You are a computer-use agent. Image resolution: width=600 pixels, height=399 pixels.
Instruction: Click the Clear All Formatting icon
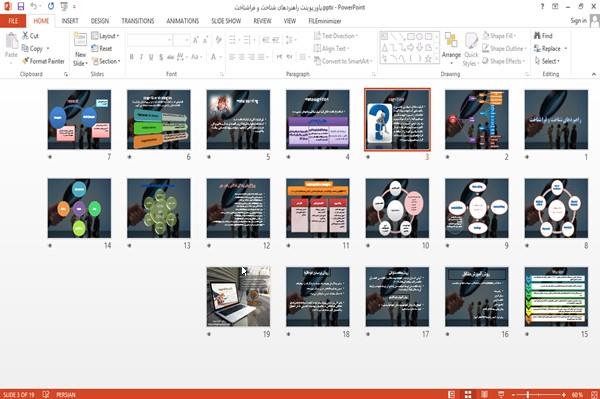tap(218, 40)
